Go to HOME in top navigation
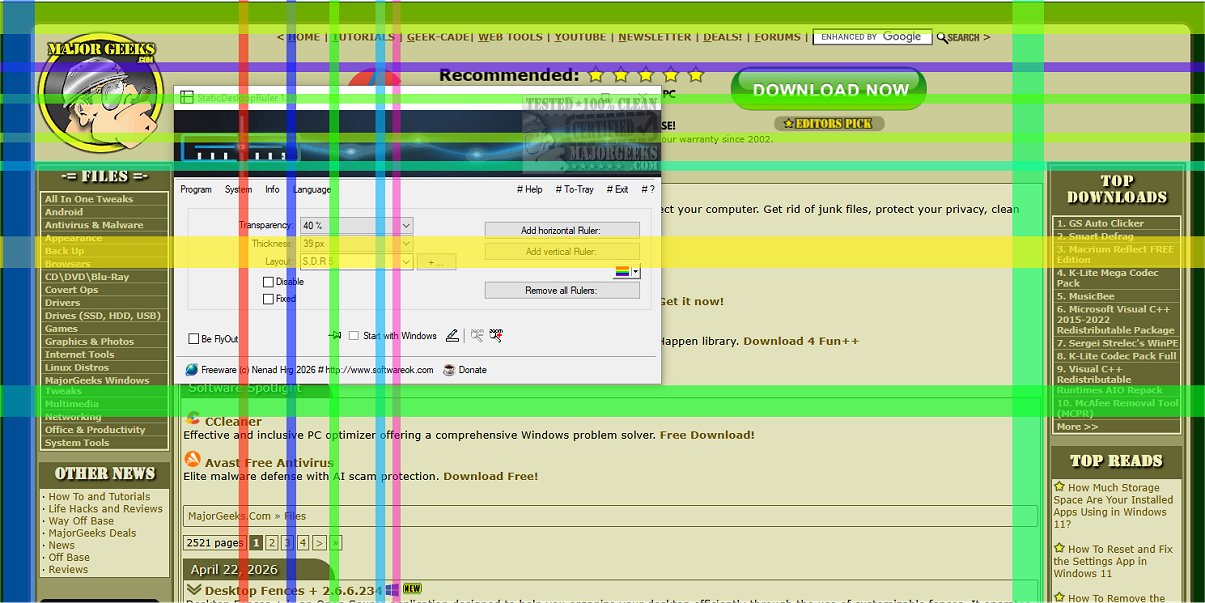This screenshot has width=1205, height=603. click(304, 37)
